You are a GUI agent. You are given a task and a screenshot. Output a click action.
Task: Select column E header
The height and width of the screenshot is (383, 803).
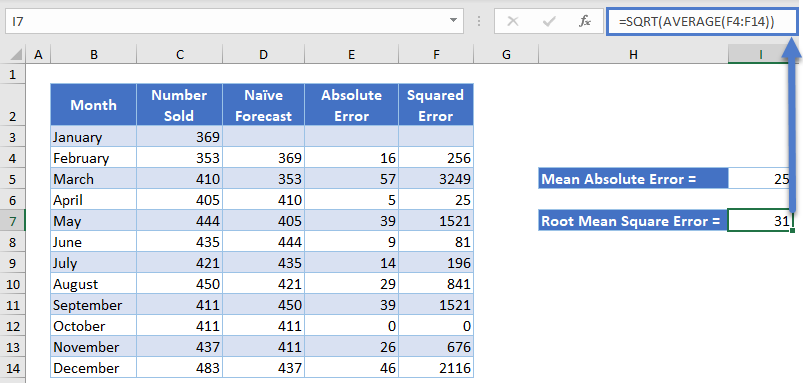(351, 55)
